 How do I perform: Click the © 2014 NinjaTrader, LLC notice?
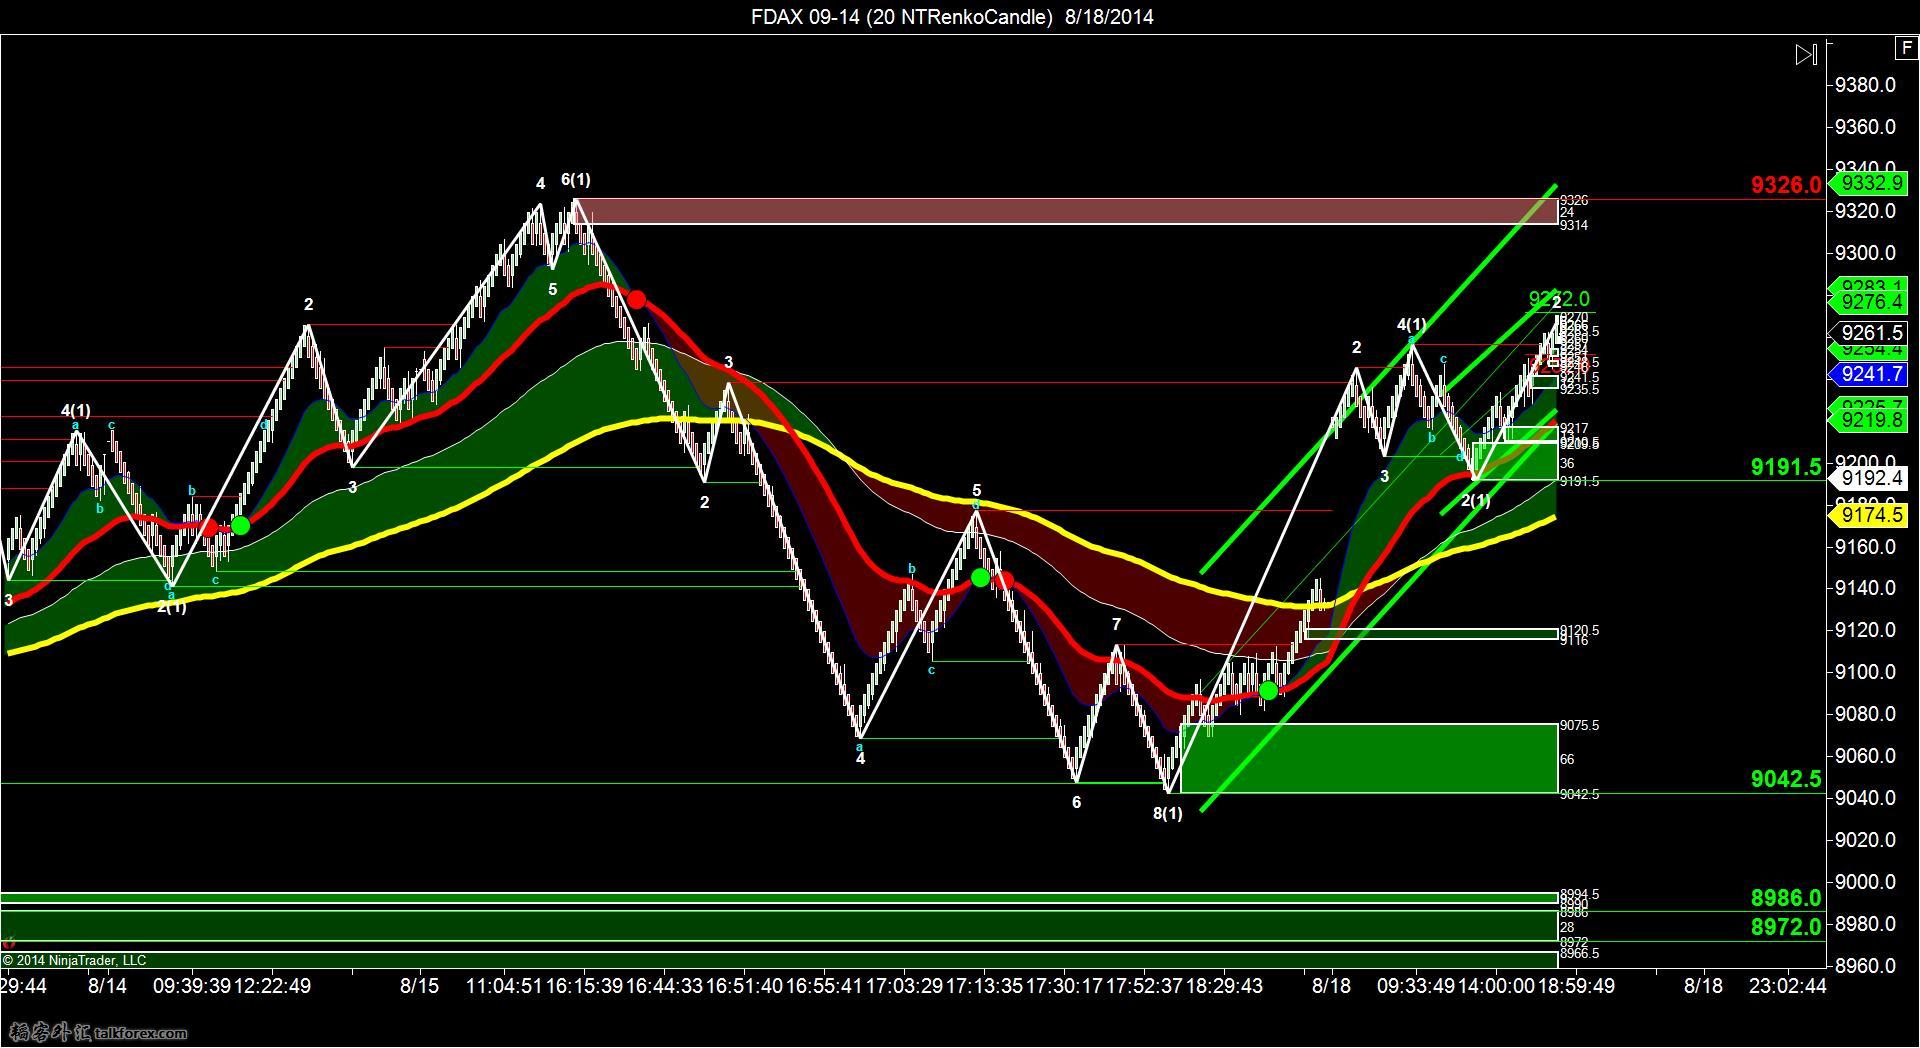pos(74,960)
